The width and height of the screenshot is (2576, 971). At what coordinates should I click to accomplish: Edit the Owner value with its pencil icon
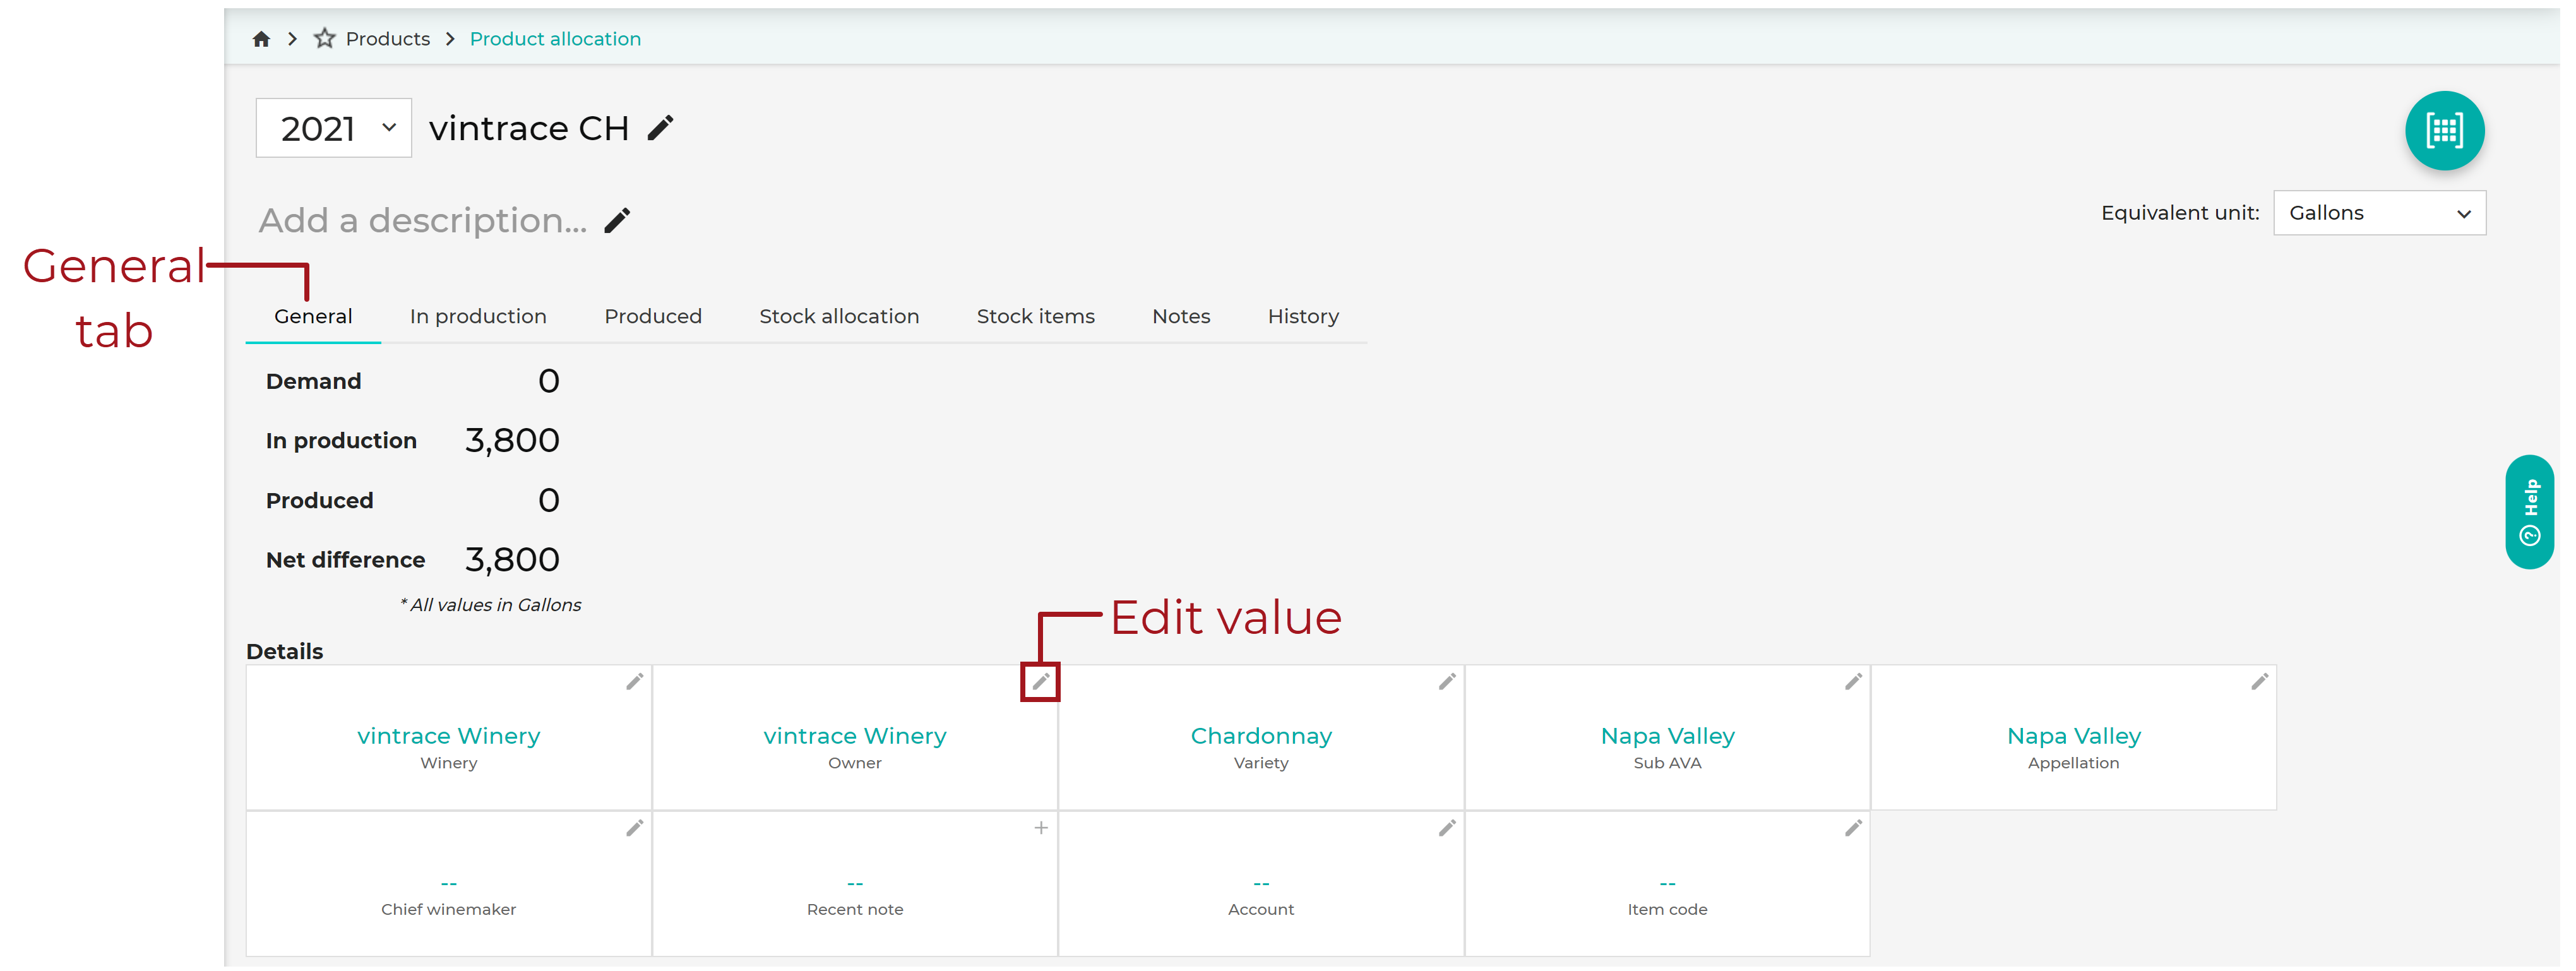click(1042, 681)
